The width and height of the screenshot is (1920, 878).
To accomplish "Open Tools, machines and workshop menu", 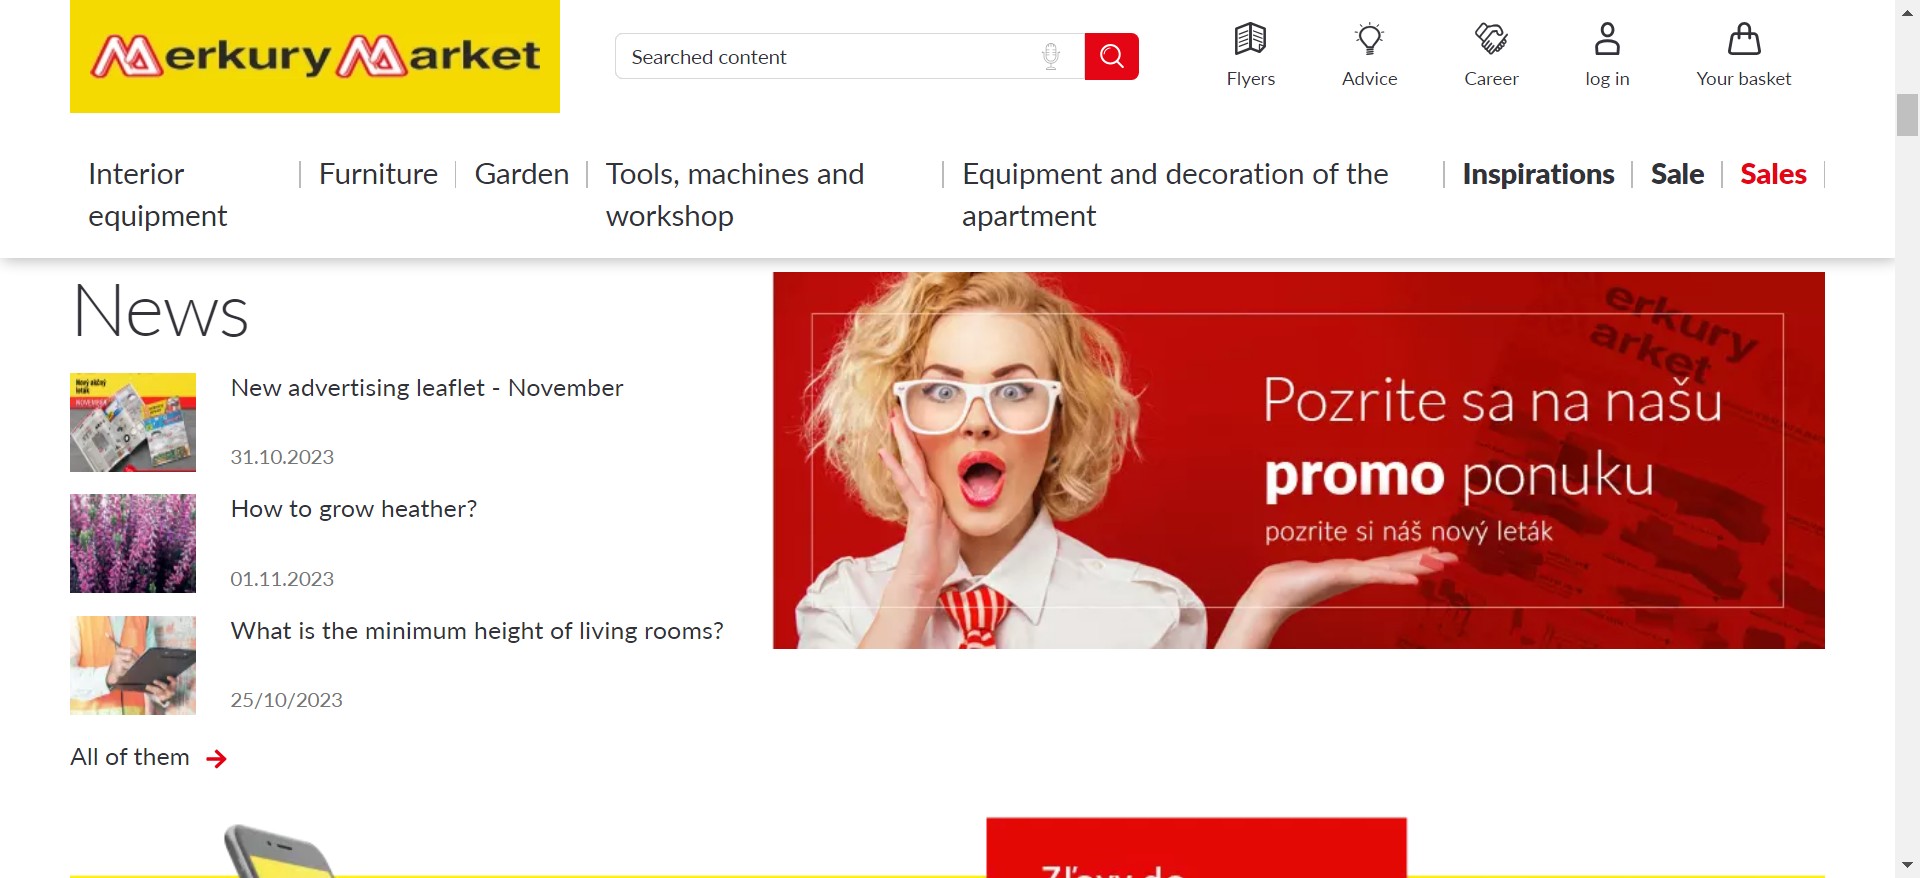I will [x=735, y=195].
